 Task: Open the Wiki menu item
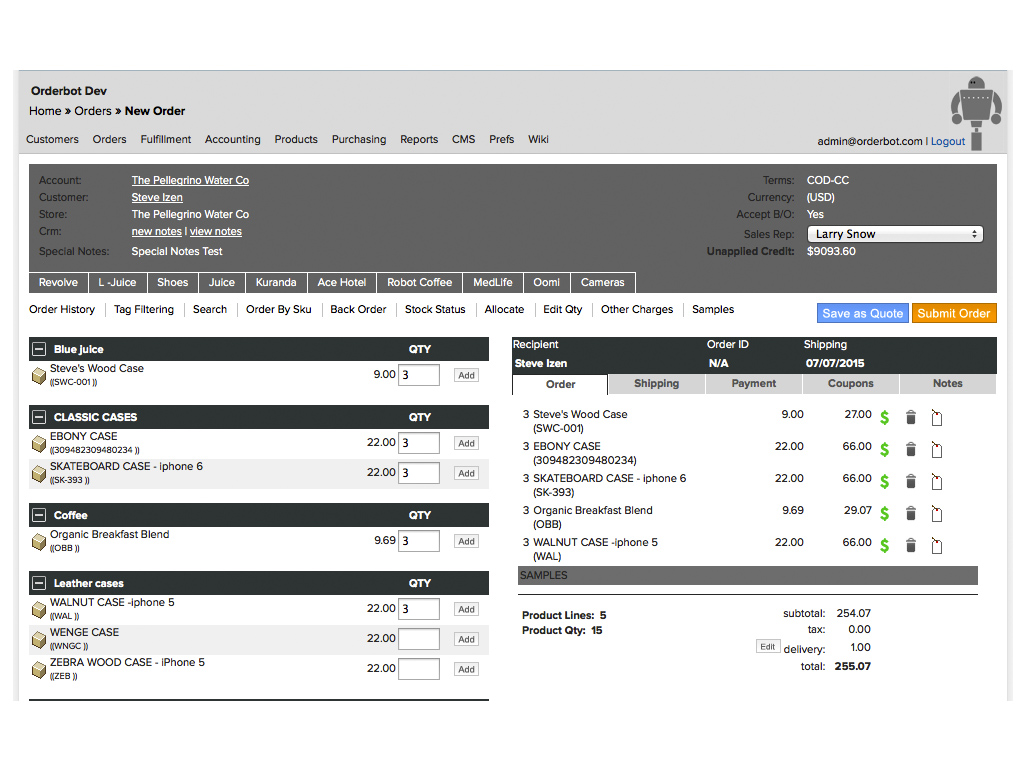click(538, 139)
